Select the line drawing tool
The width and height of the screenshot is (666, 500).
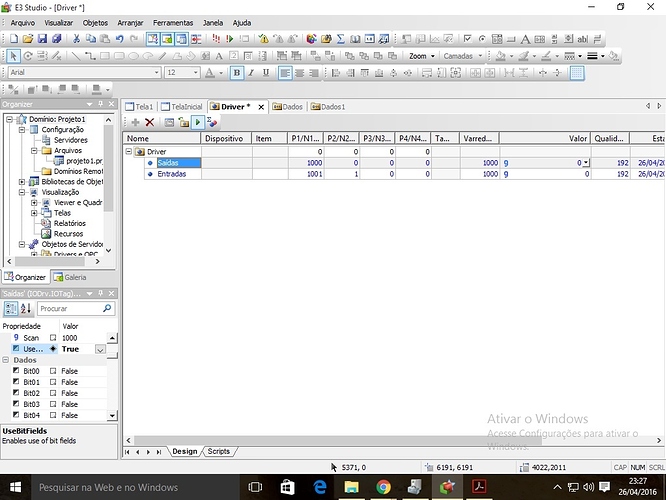pyautogui.click(x=76, y=56)
